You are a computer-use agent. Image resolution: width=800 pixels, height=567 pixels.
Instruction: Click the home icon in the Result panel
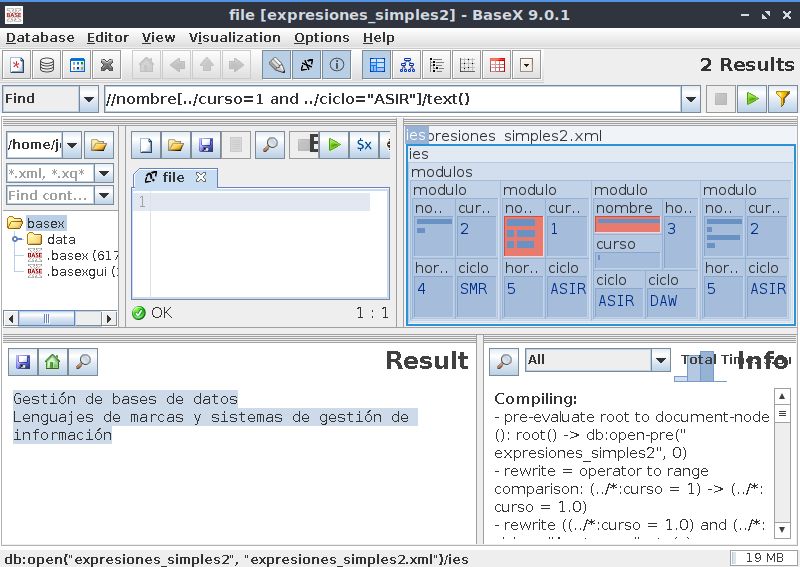[53, 362]
